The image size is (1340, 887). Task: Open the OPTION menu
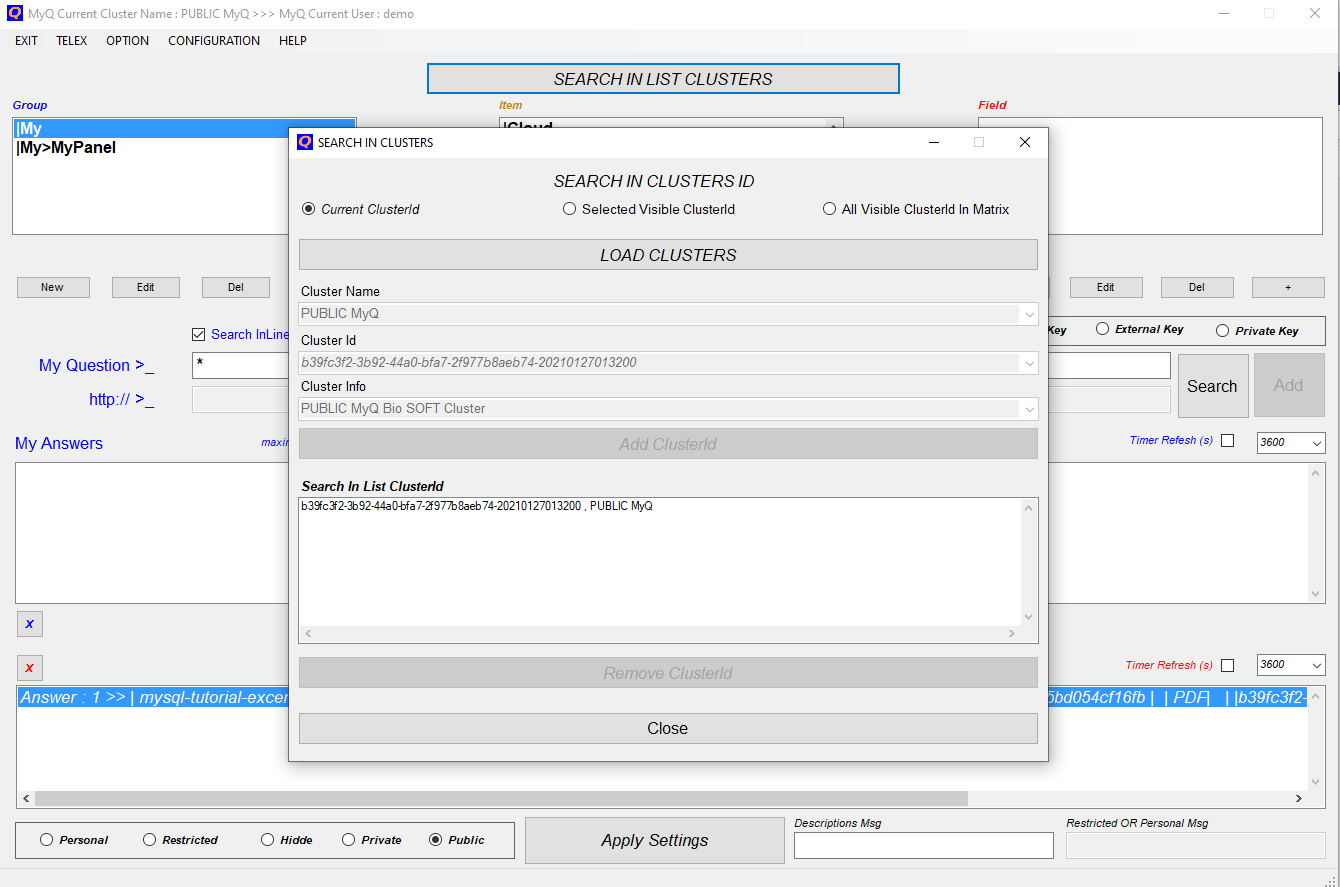[x=127, y=41]
